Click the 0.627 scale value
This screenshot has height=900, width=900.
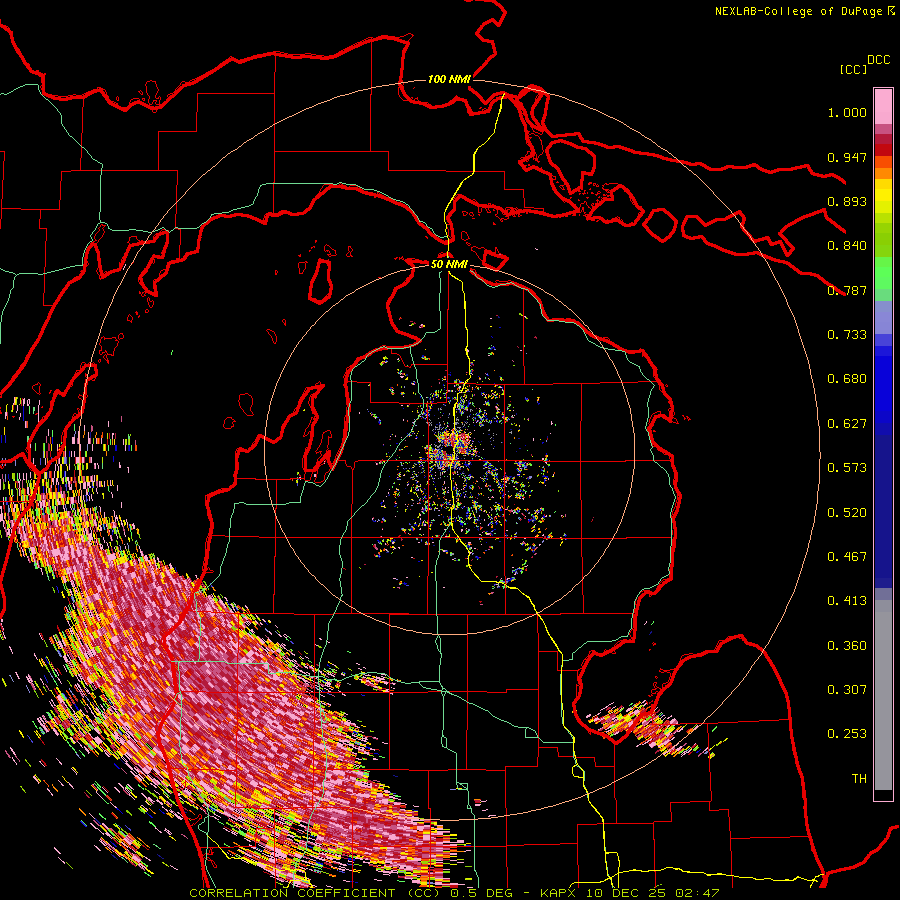tap(847, 424)
